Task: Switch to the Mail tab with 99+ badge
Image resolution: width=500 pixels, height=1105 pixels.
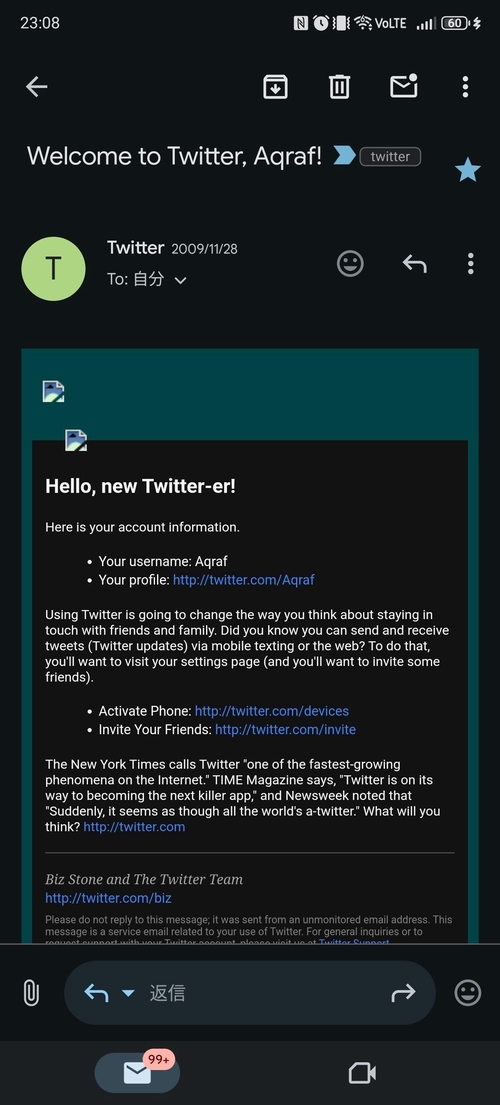Action: 137,1073
